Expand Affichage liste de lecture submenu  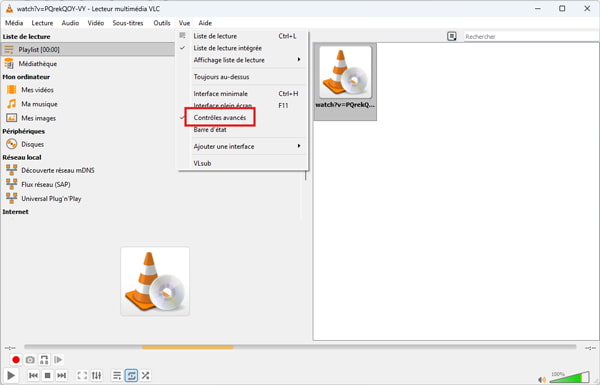click(243, 60)
